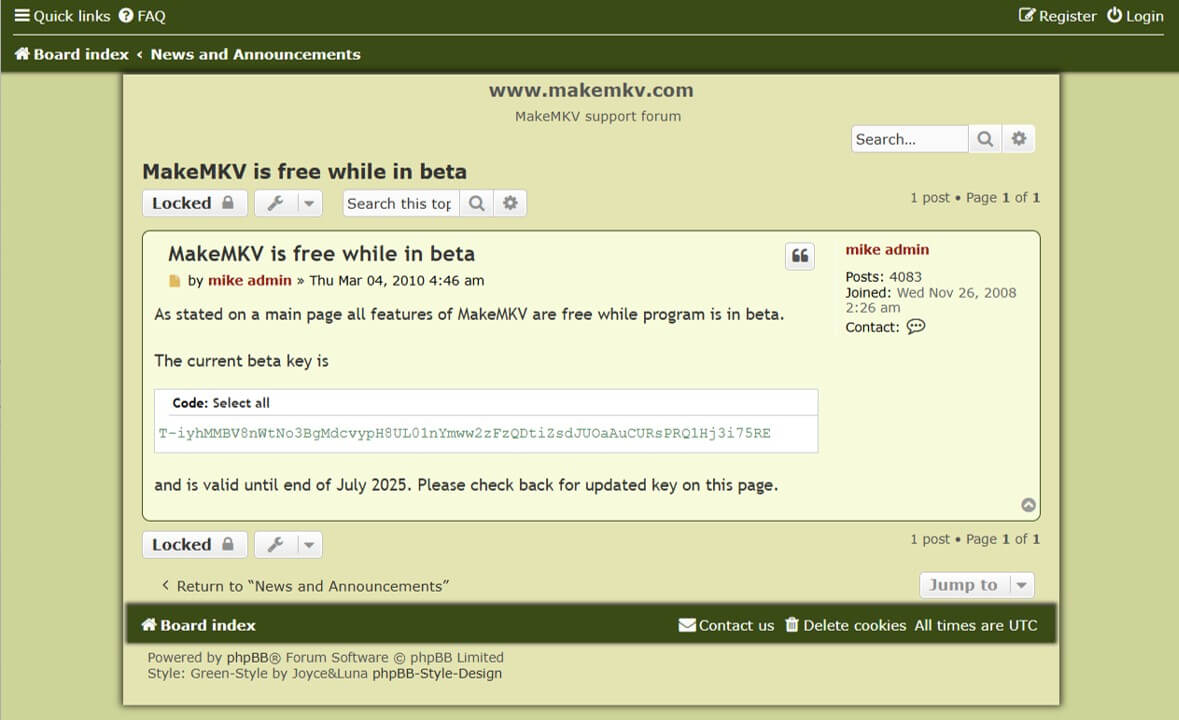Click the bottom Locked button
The width and height of the screenshot is (1179, 720).
pyautogui.click(x=195, y=544)
